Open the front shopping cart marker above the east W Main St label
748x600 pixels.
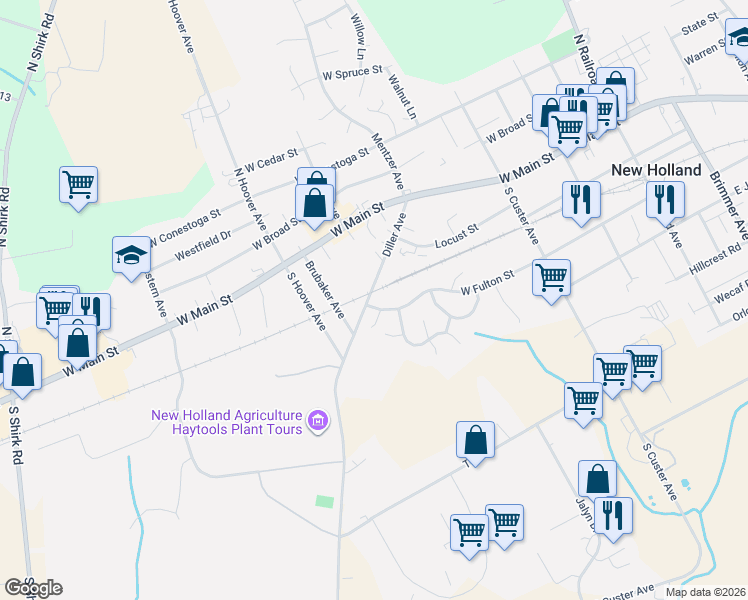[x=567, y=132]
